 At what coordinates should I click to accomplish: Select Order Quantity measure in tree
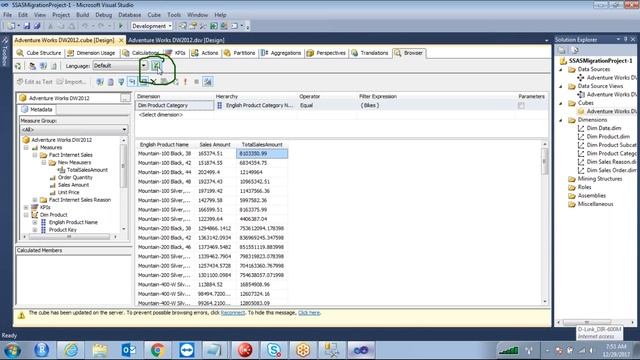pos(75,178)
